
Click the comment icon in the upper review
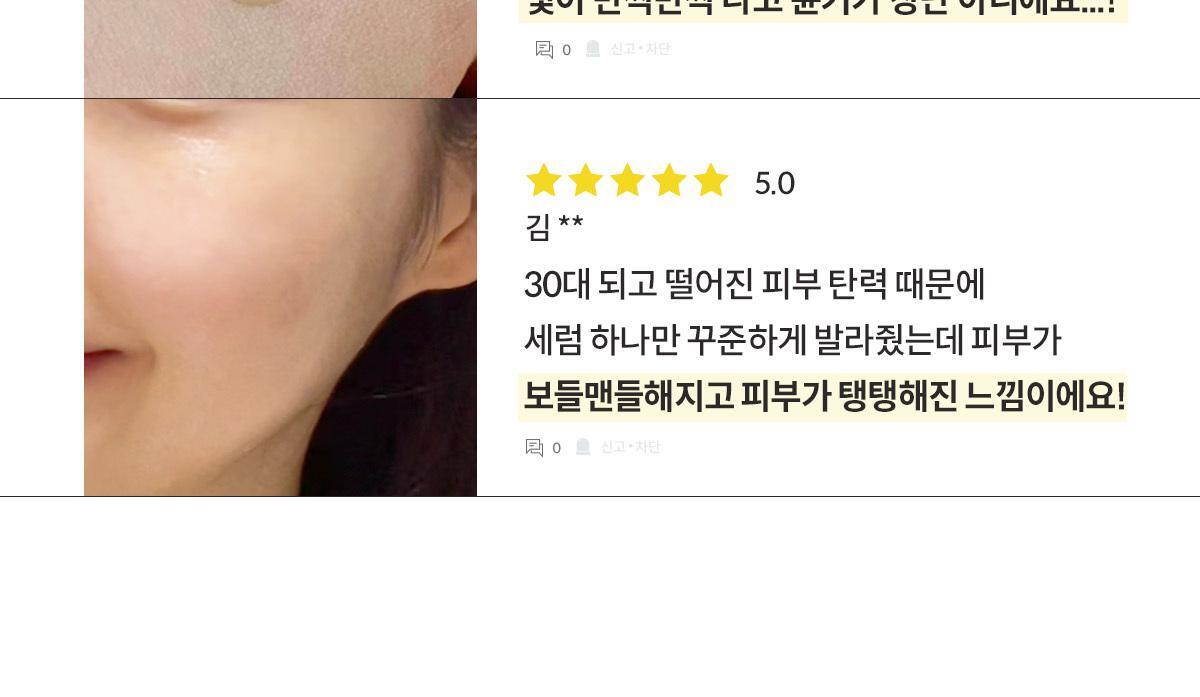click(x=544, y=50)
